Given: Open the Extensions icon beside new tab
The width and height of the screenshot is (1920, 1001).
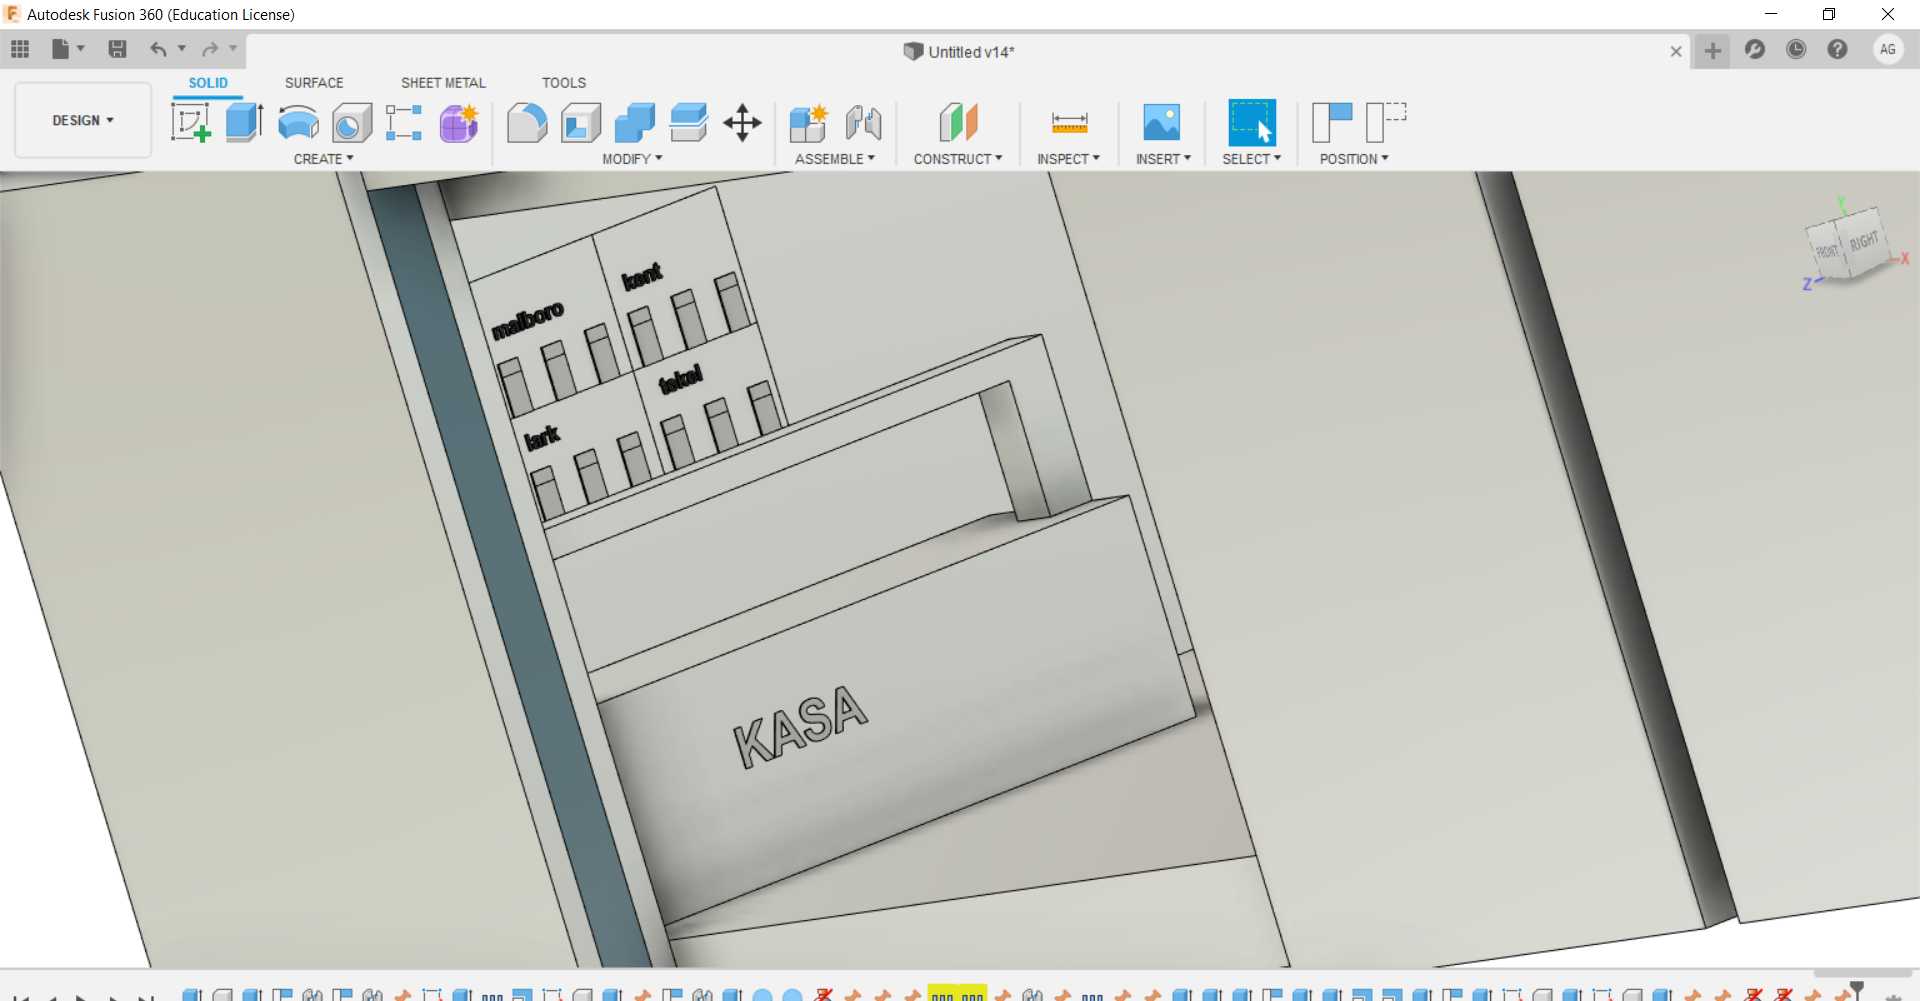Looking at the screenshot, I should [x=1754, y=49].
